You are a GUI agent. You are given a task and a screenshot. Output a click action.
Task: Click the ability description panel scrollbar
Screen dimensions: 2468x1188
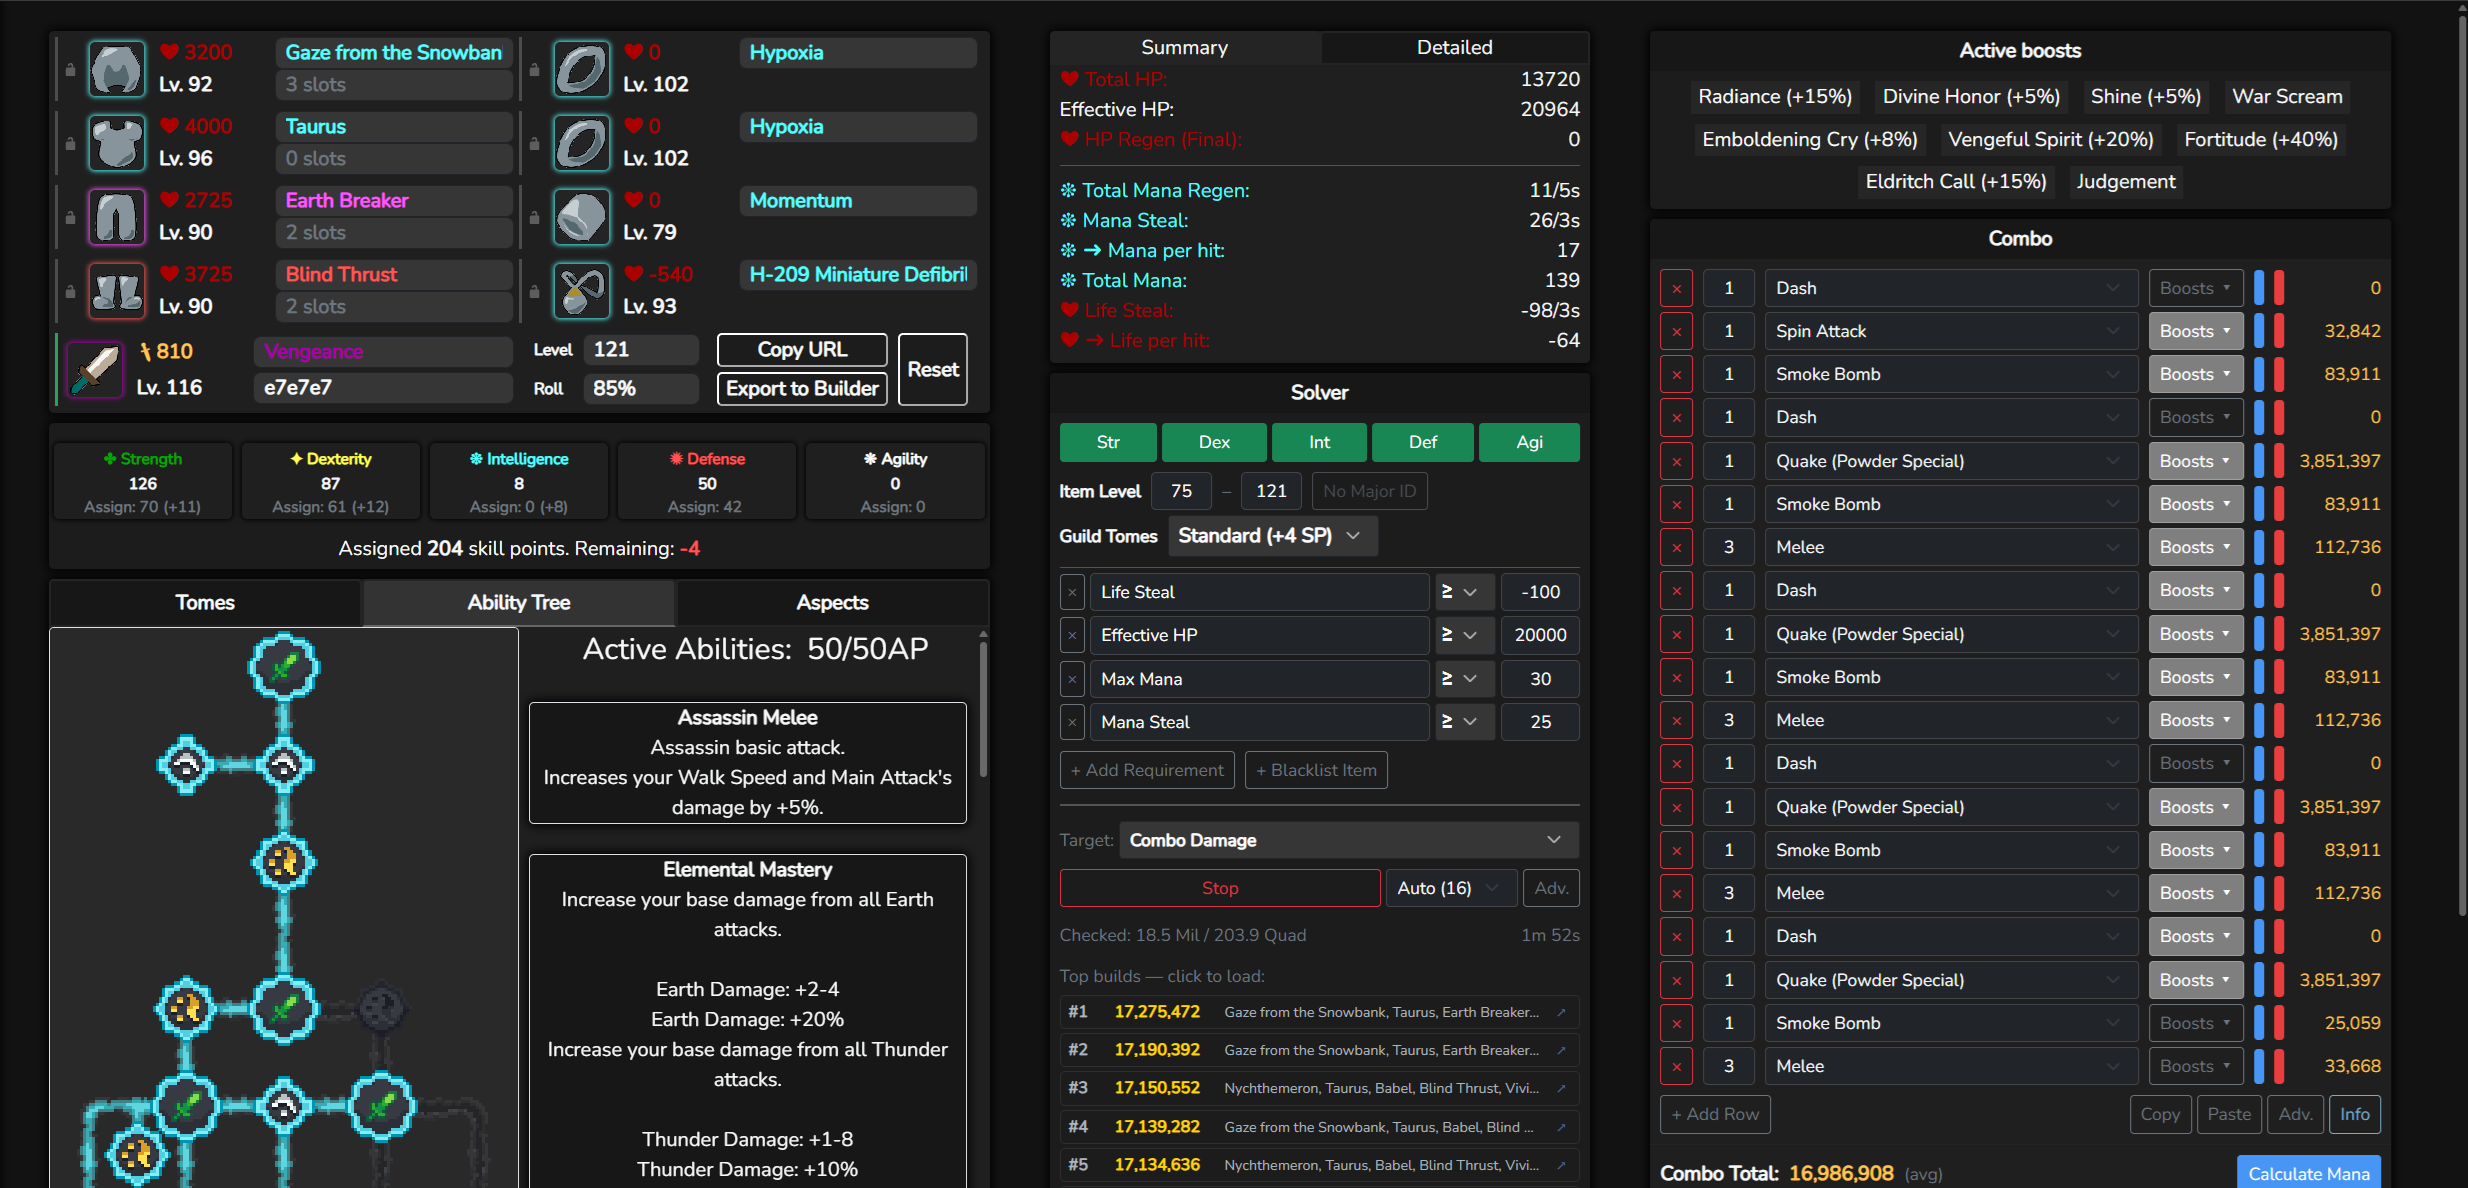(x=983, y=710)
